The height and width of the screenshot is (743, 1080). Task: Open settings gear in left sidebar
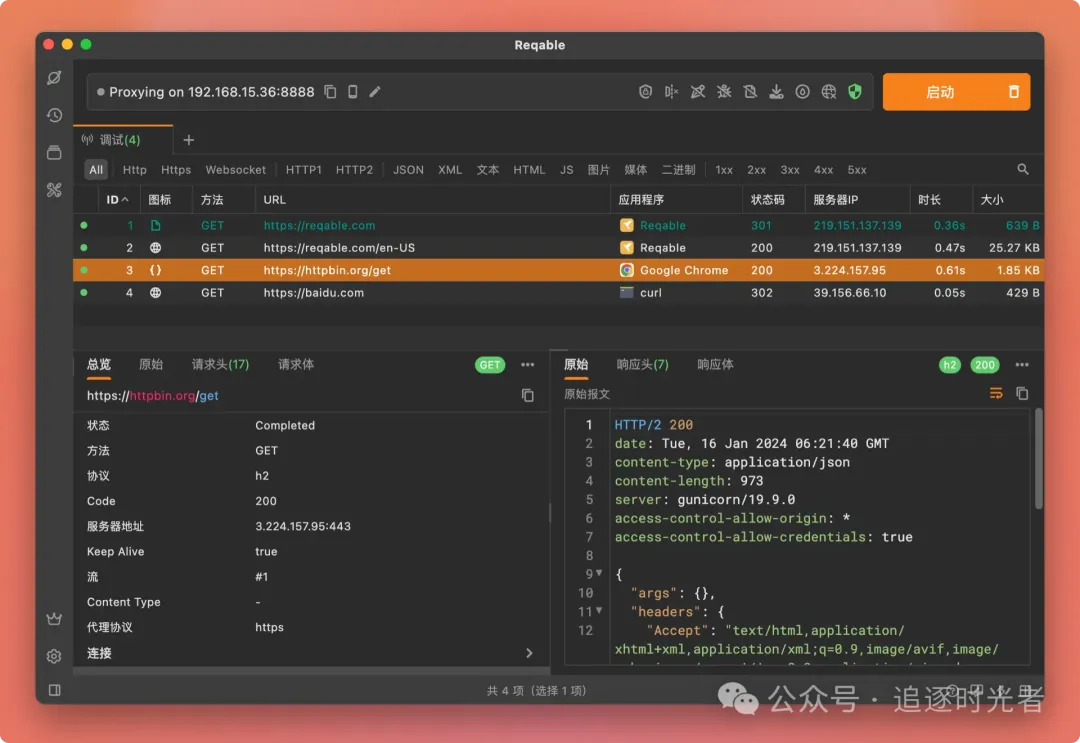55,656
